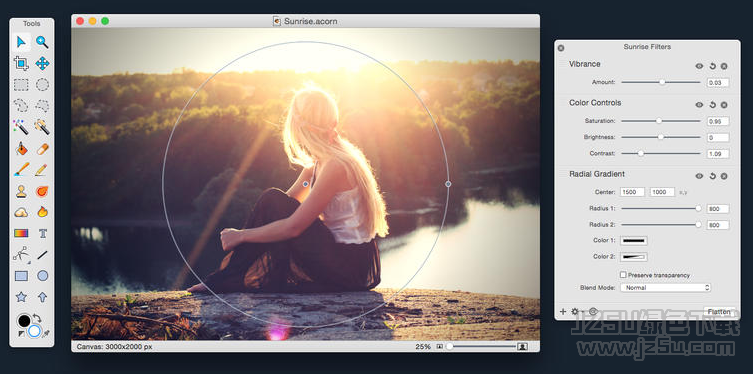The height and width of the screenshot is (374, 753).
Task: Pick the Magic Wand tool
Action: [21, 127]
